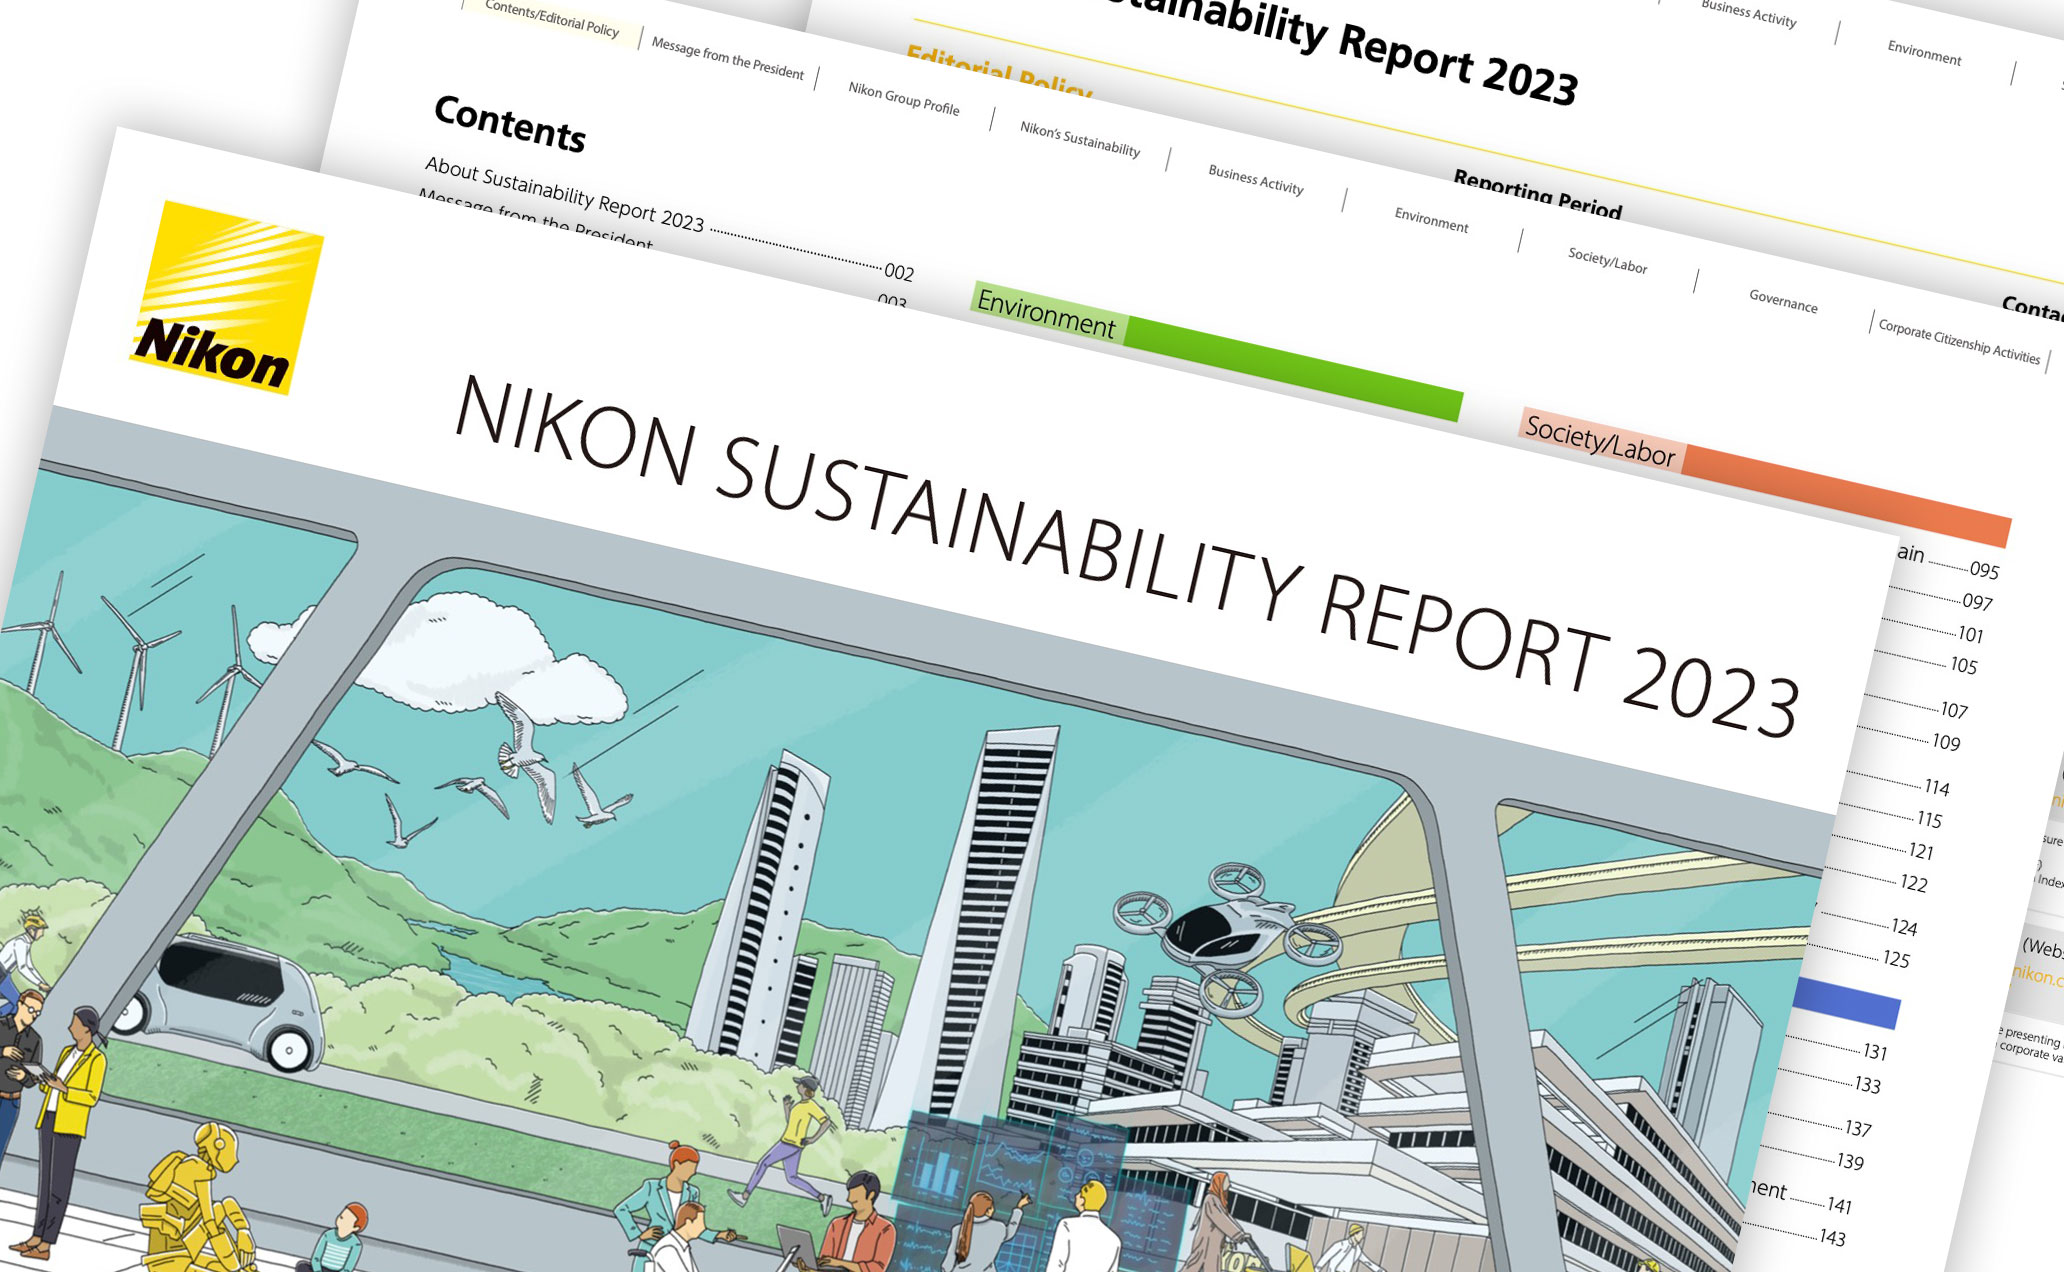Screen dimensions: 2064x1272
Task: Jump to page 097 entry
Action: point(1977,601)
